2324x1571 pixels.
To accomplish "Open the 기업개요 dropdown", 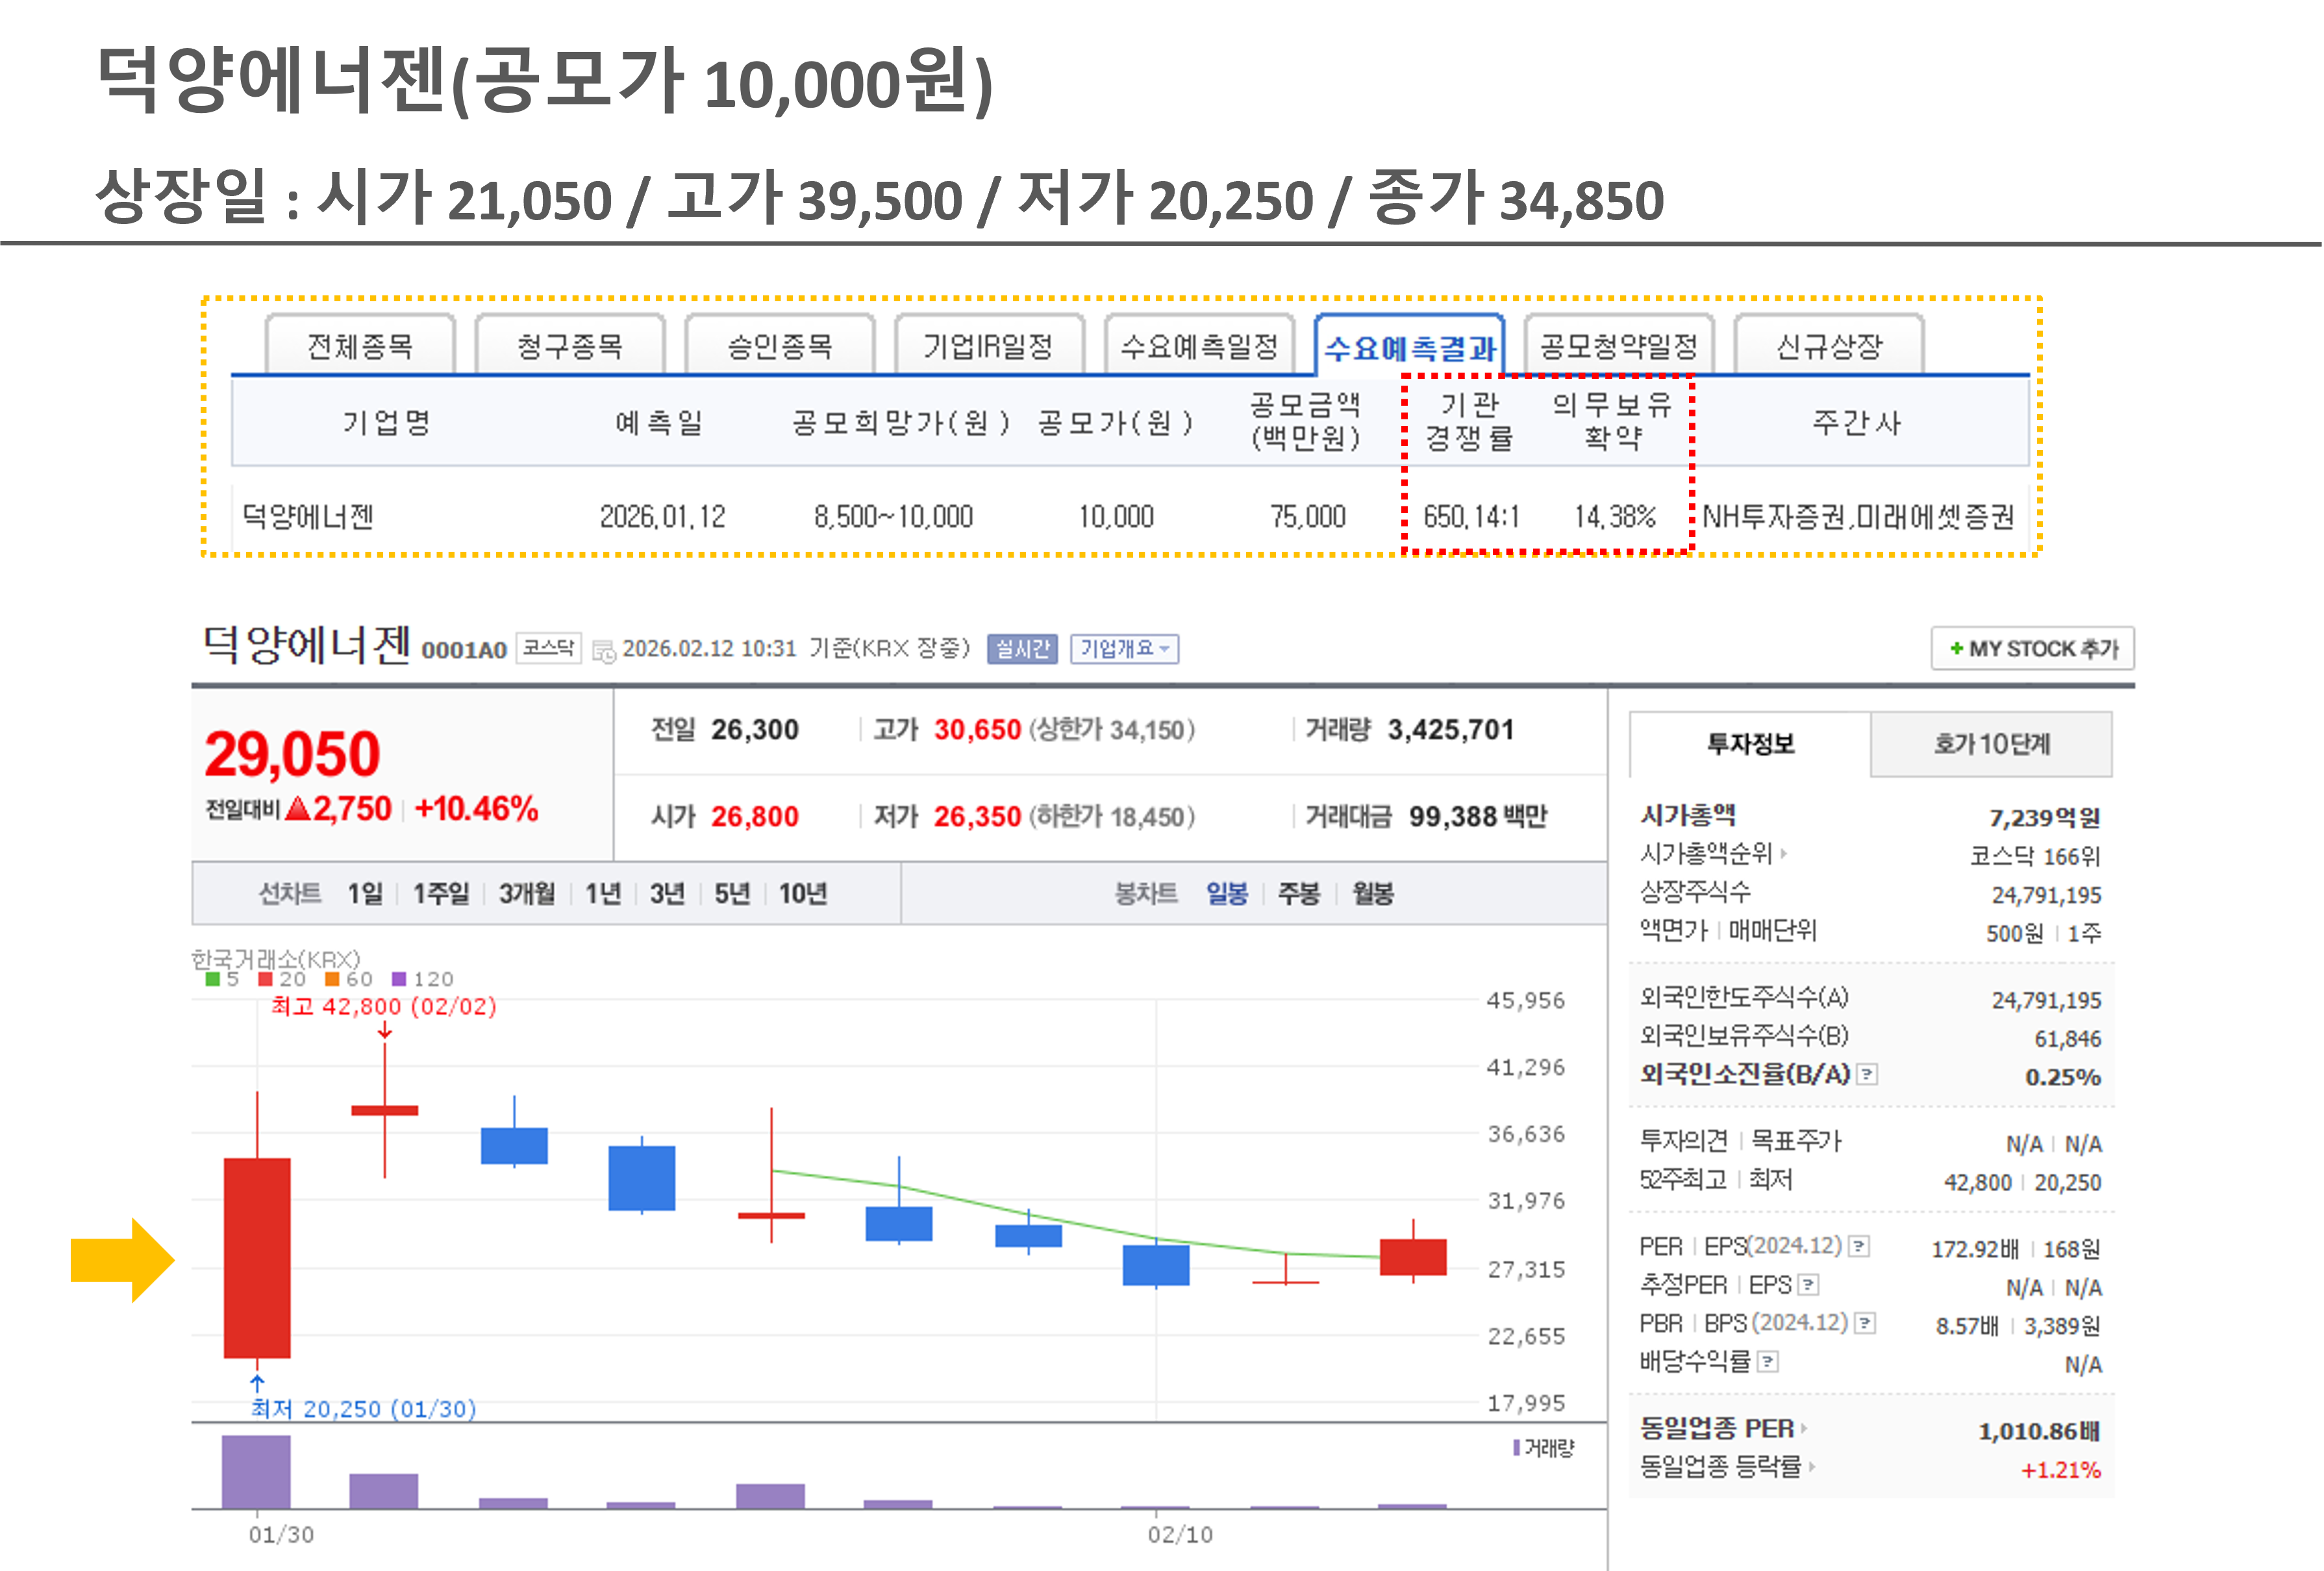I will coord(1124,649).
